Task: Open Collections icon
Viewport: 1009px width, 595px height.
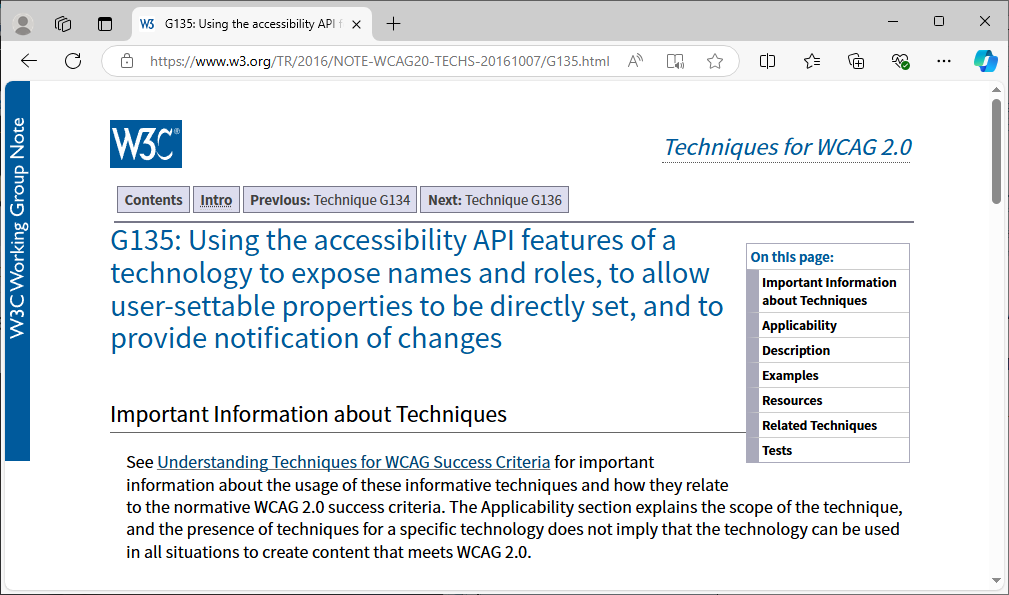Action: click(856, 61)
